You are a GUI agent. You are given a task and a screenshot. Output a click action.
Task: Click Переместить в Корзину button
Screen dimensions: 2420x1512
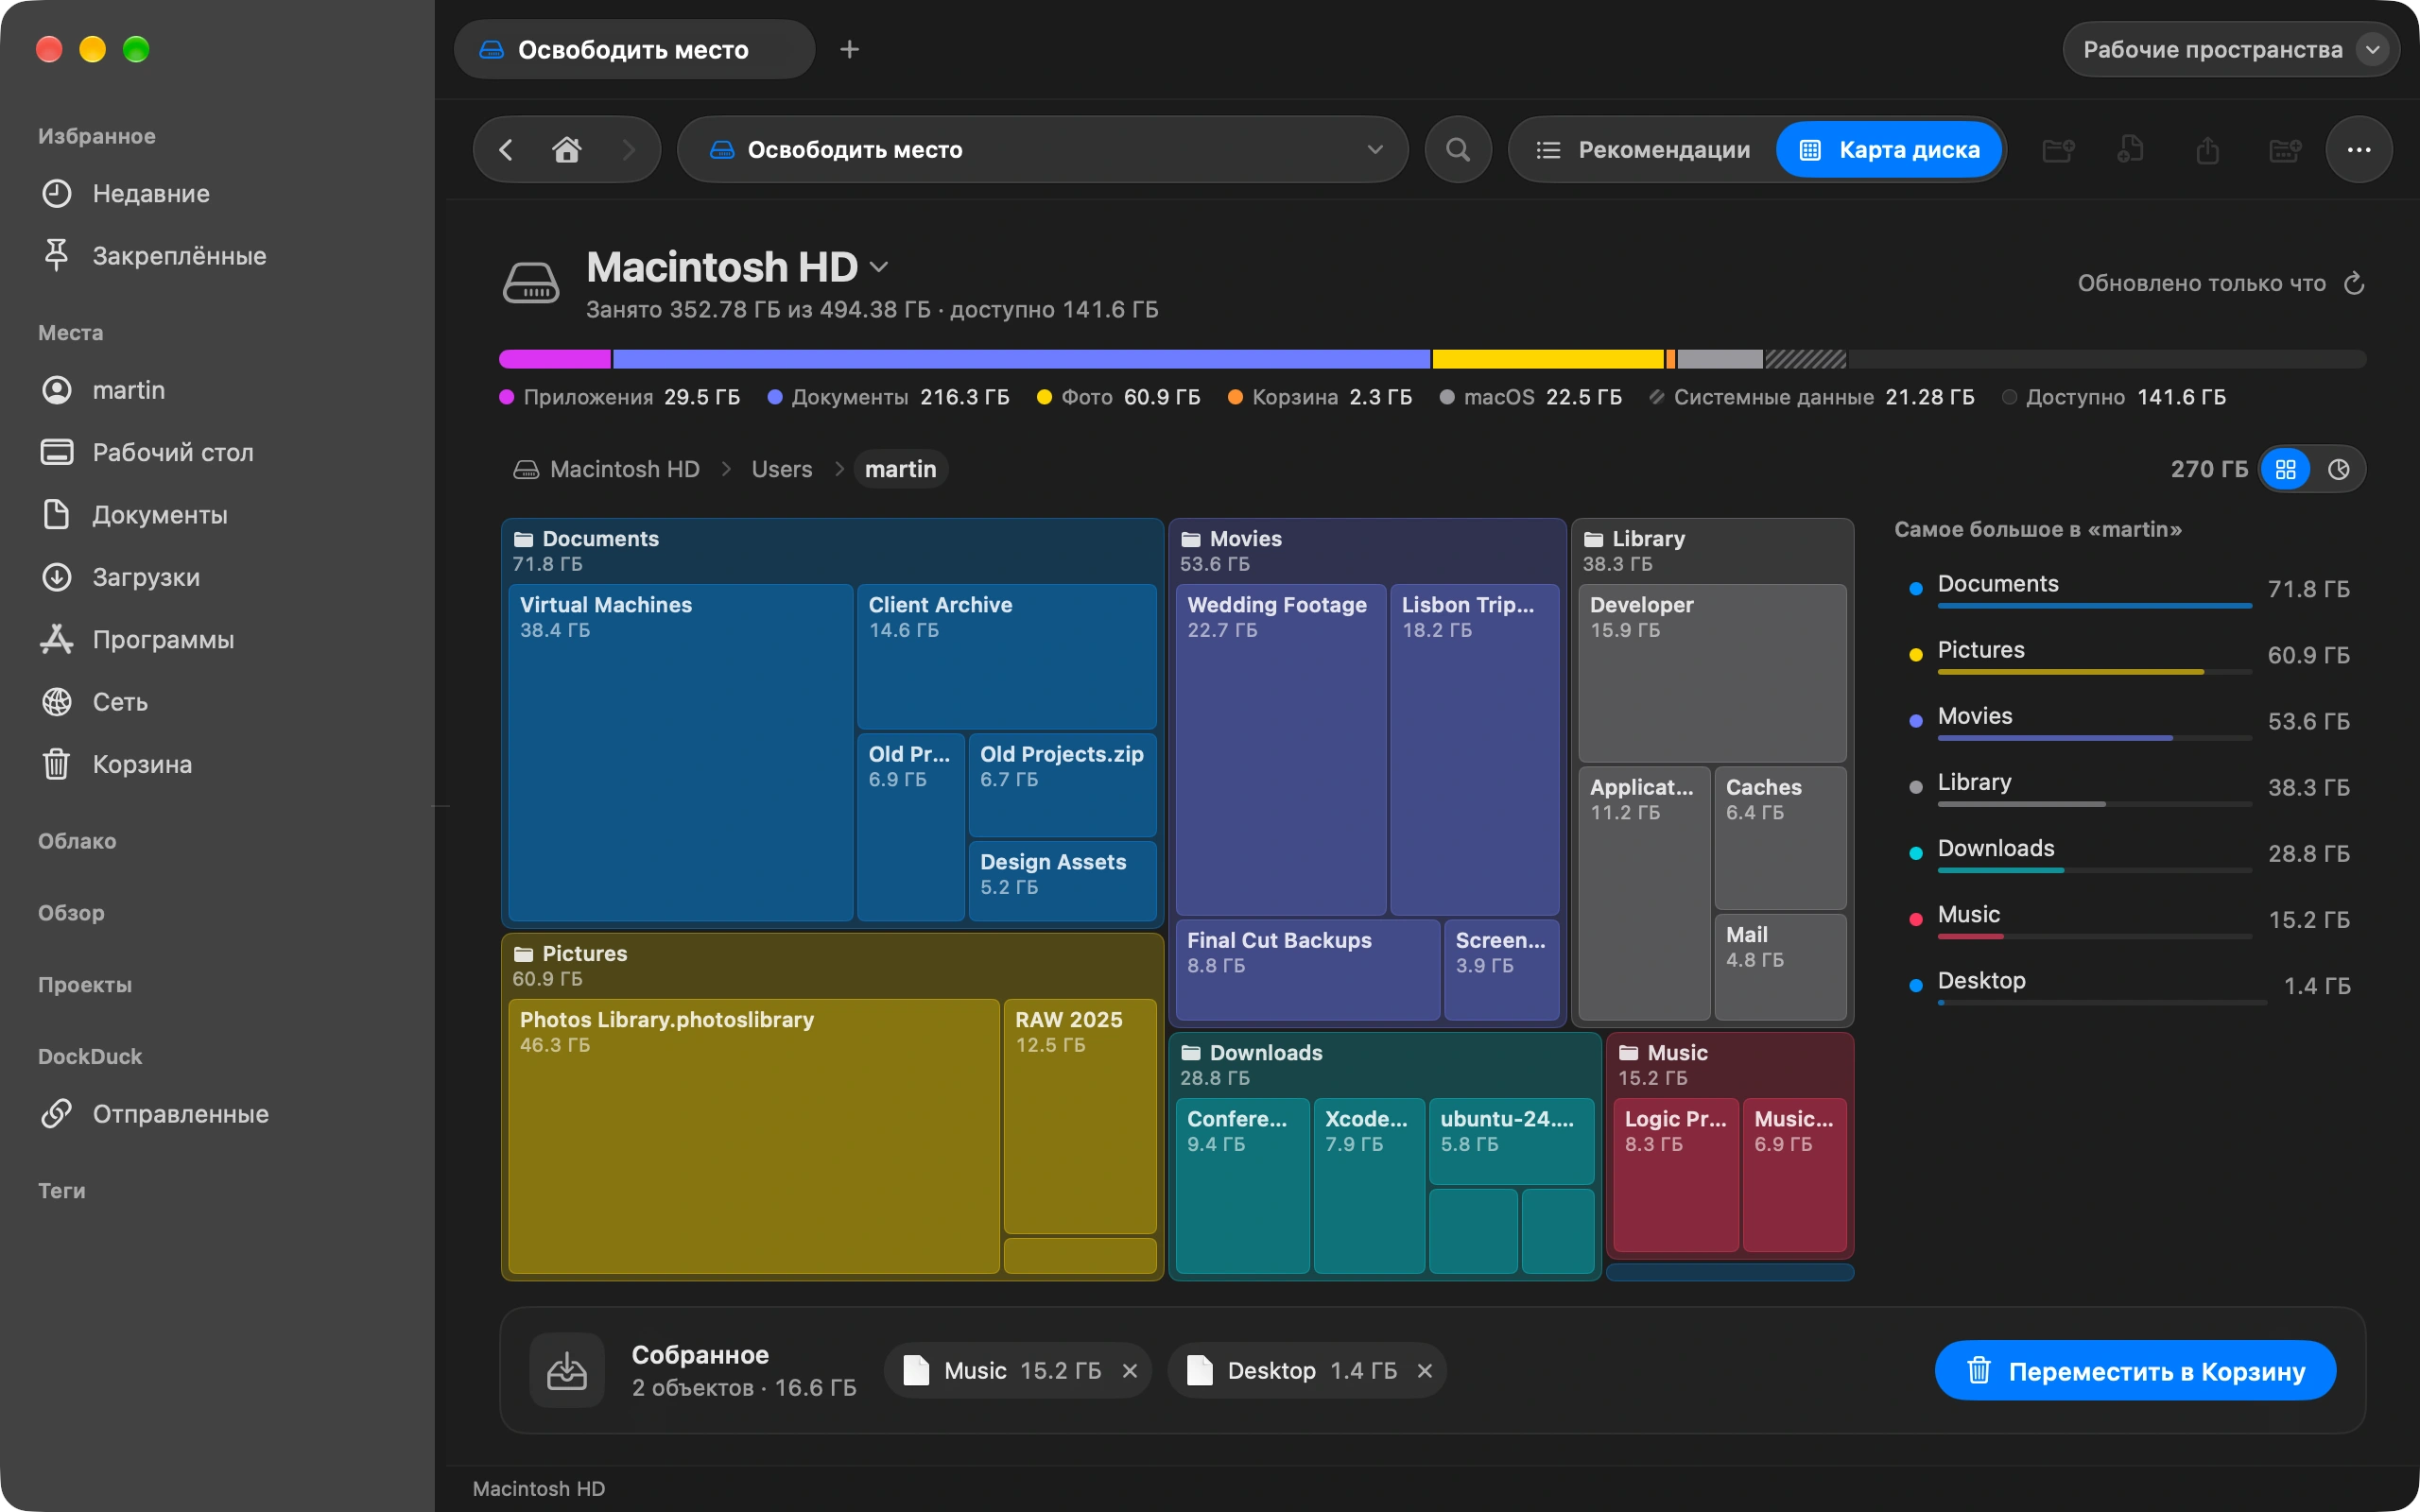click(x=2135, y=1370)
